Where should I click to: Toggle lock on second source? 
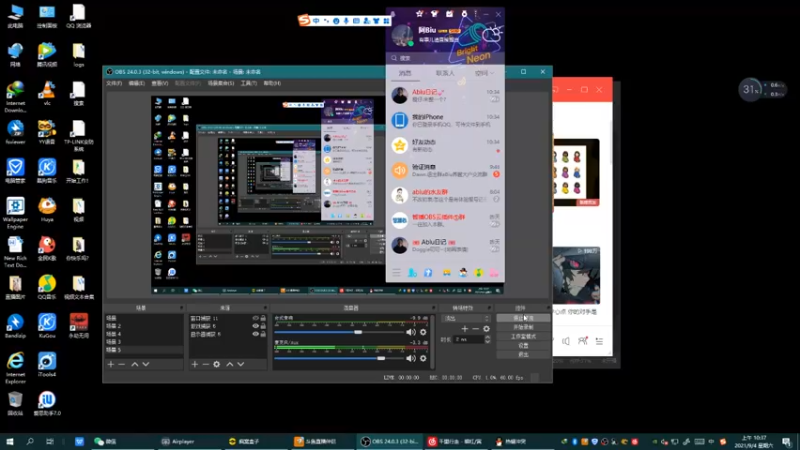(263, 326)
